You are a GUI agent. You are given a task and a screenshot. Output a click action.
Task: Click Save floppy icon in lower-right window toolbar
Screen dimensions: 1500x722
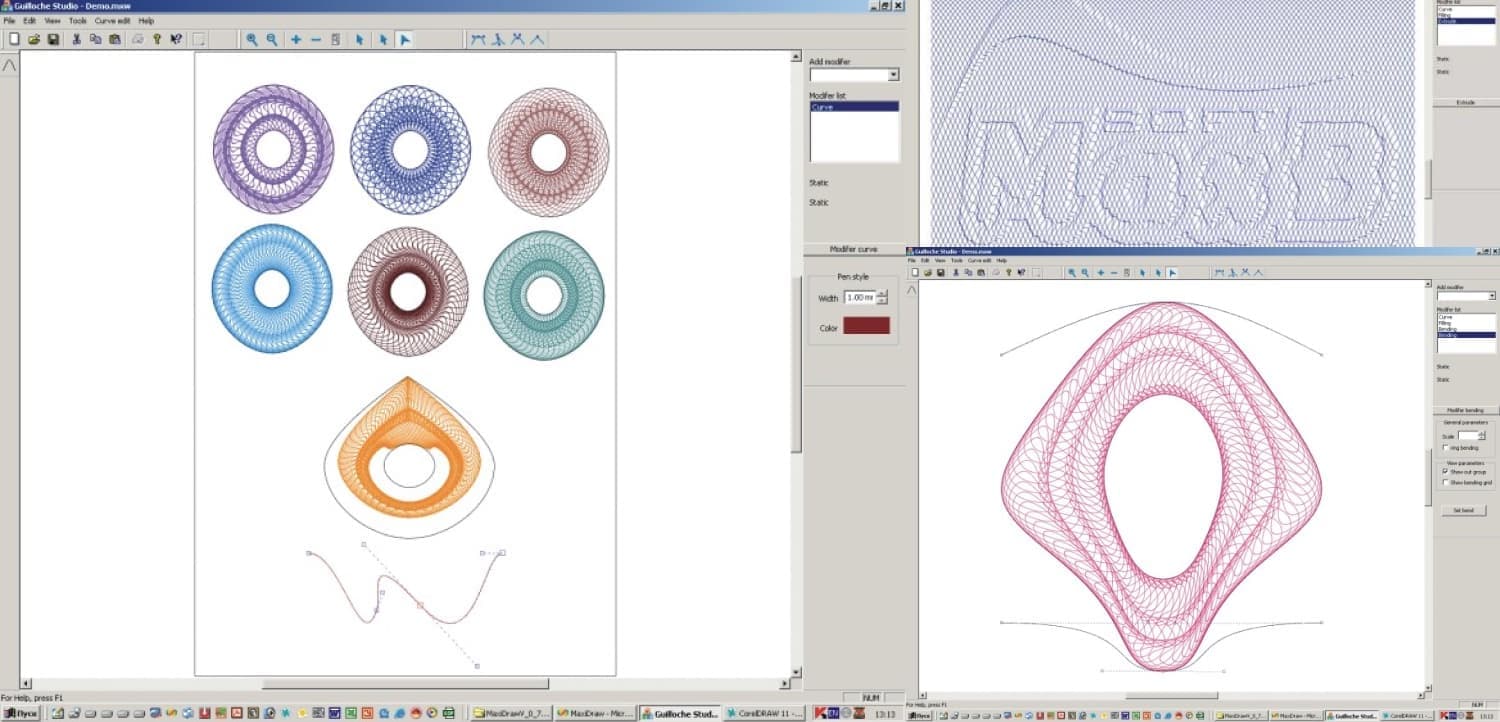click(940, 272)
